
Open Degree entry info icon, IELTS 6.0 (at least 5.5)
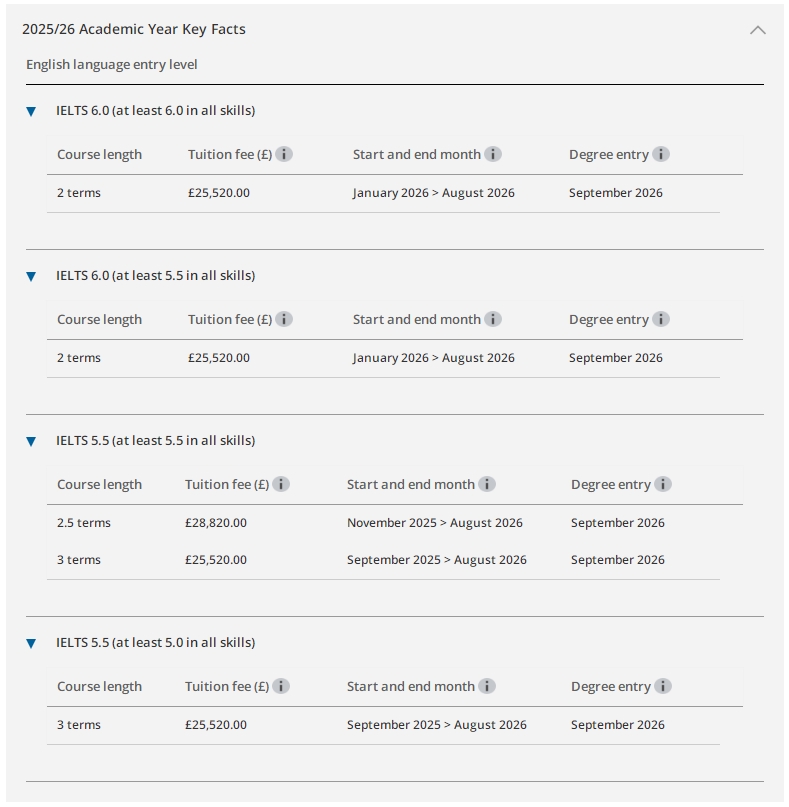pyautogui.click(x=661, y=319)
